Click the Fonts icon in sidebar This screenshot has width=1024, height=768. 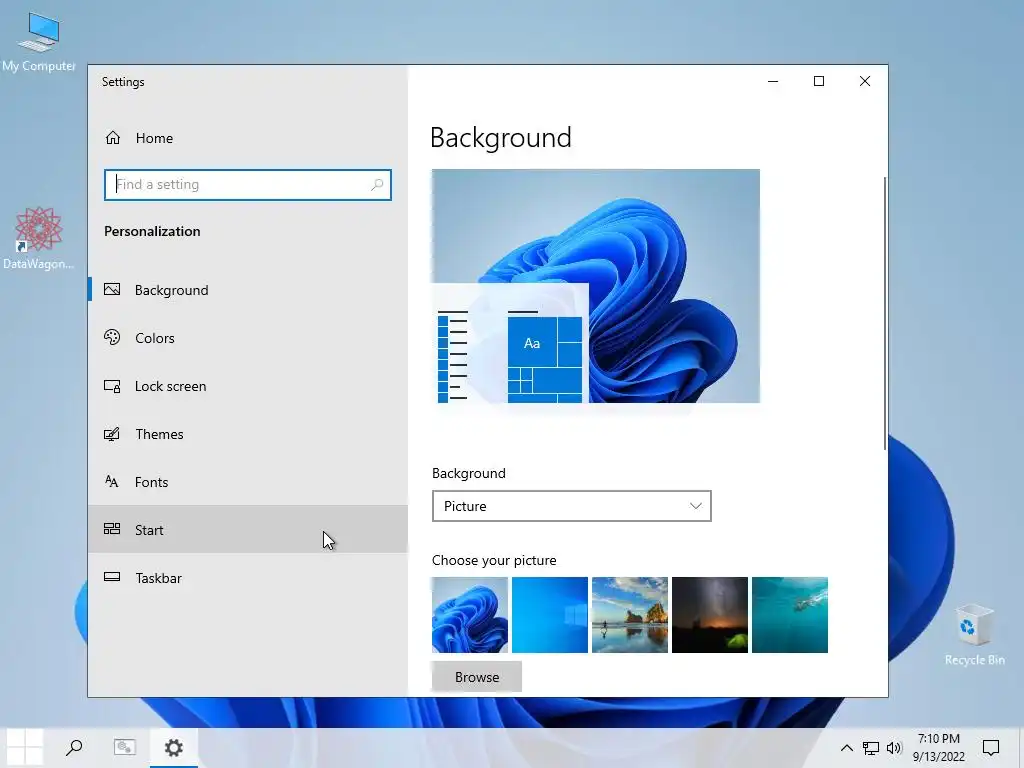tap(112, 482)
